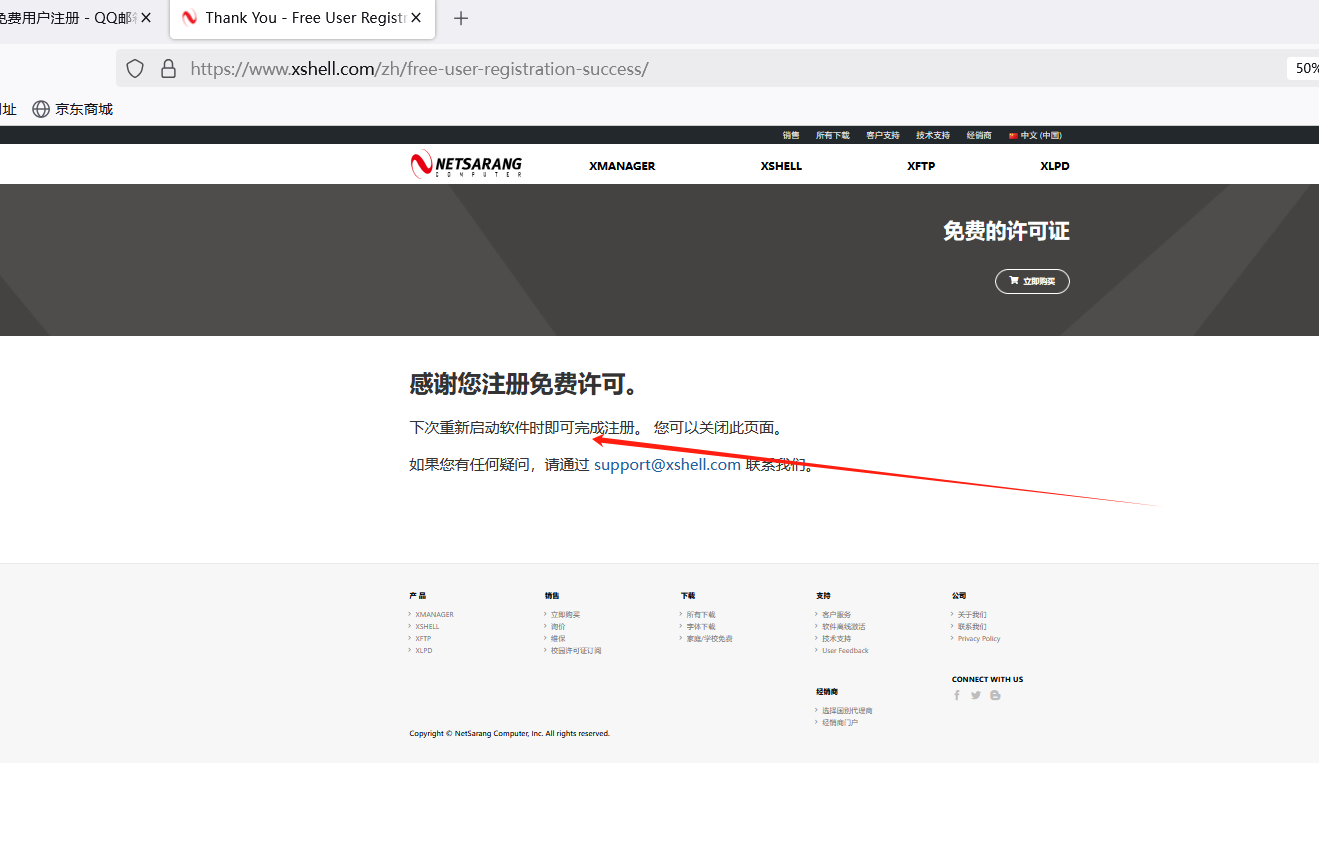Click the 选择国别代理商 footer link
The height and width of the screenshot is (861, 1319).
pos(847,711)
